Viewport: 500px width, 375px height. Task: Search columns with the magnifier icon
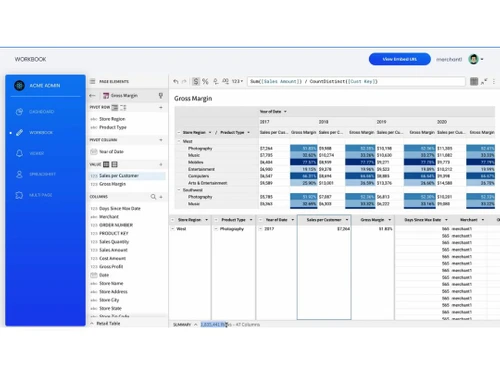coord(153,197)
